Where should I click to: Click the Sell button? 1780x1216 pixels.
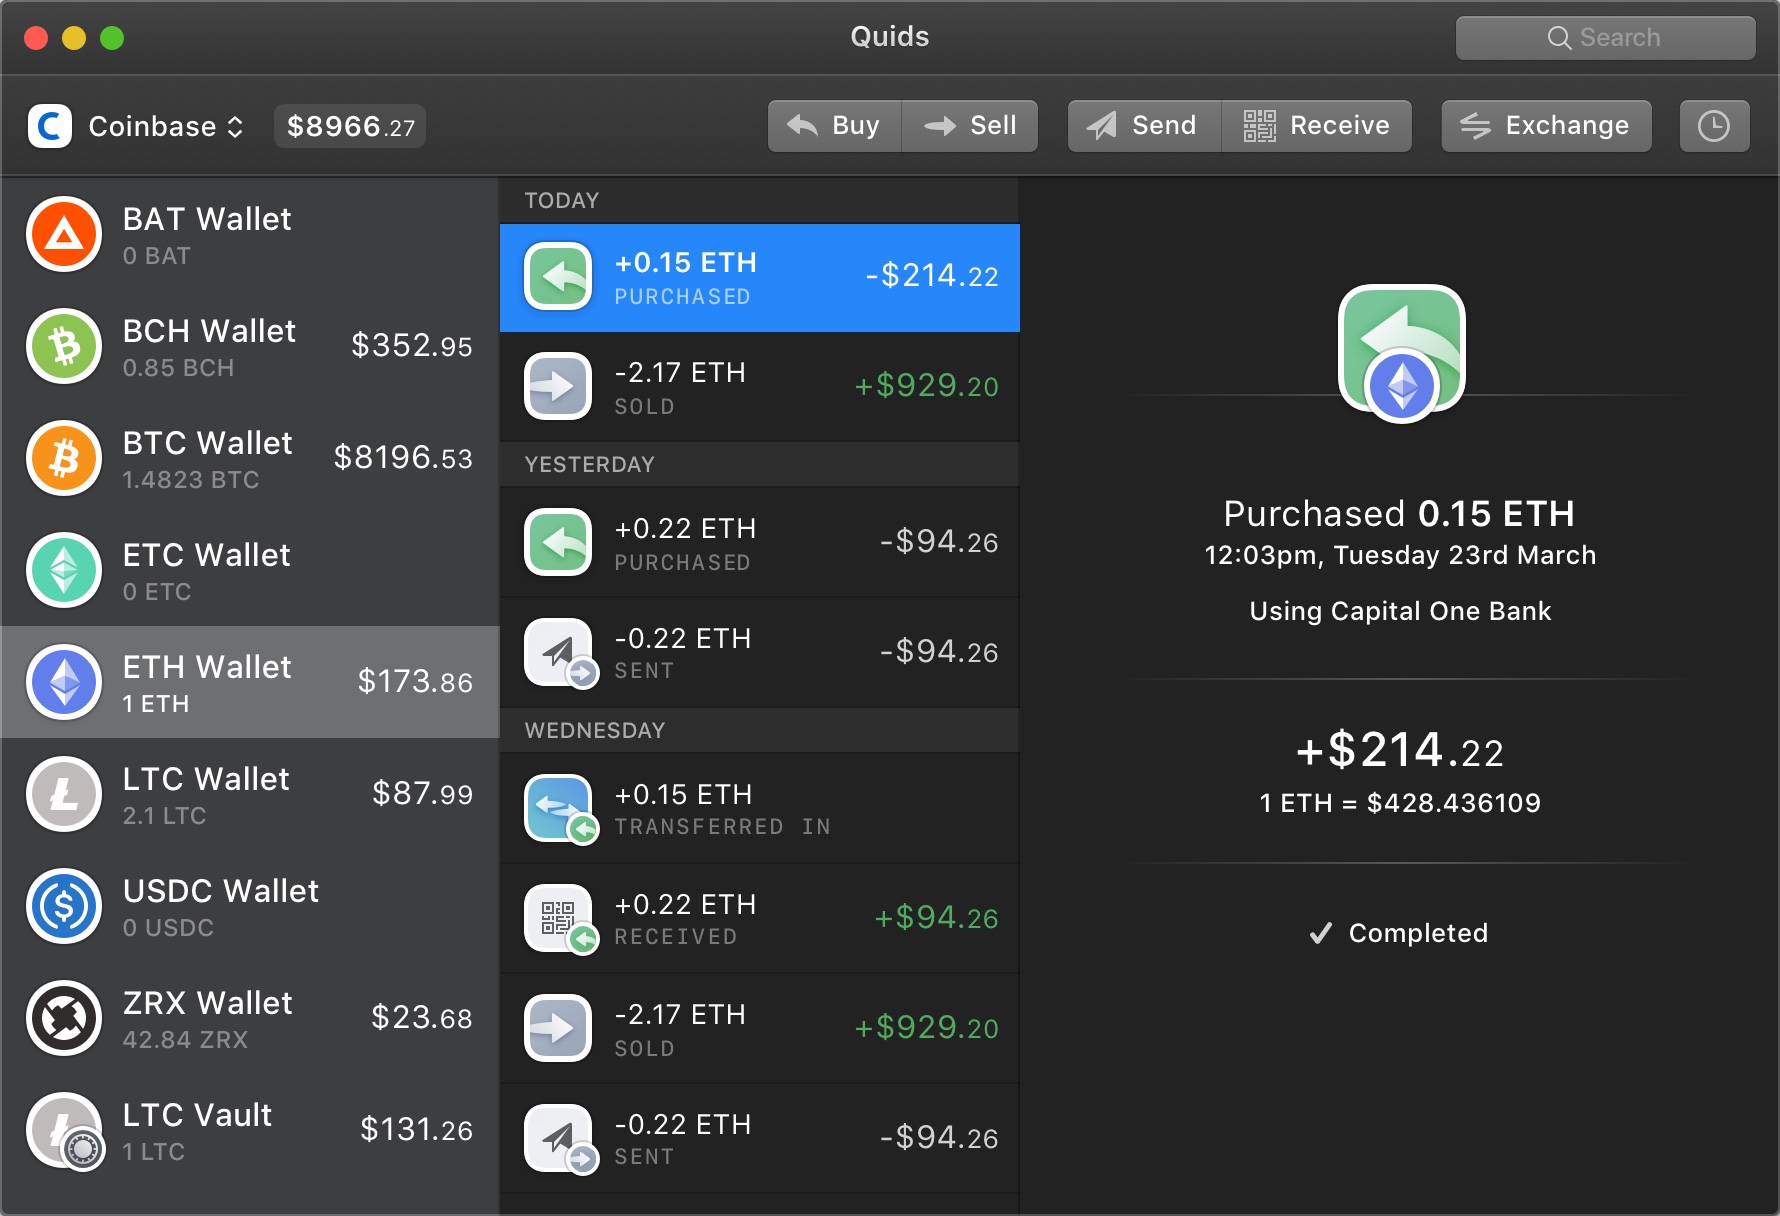click(970, 126)
